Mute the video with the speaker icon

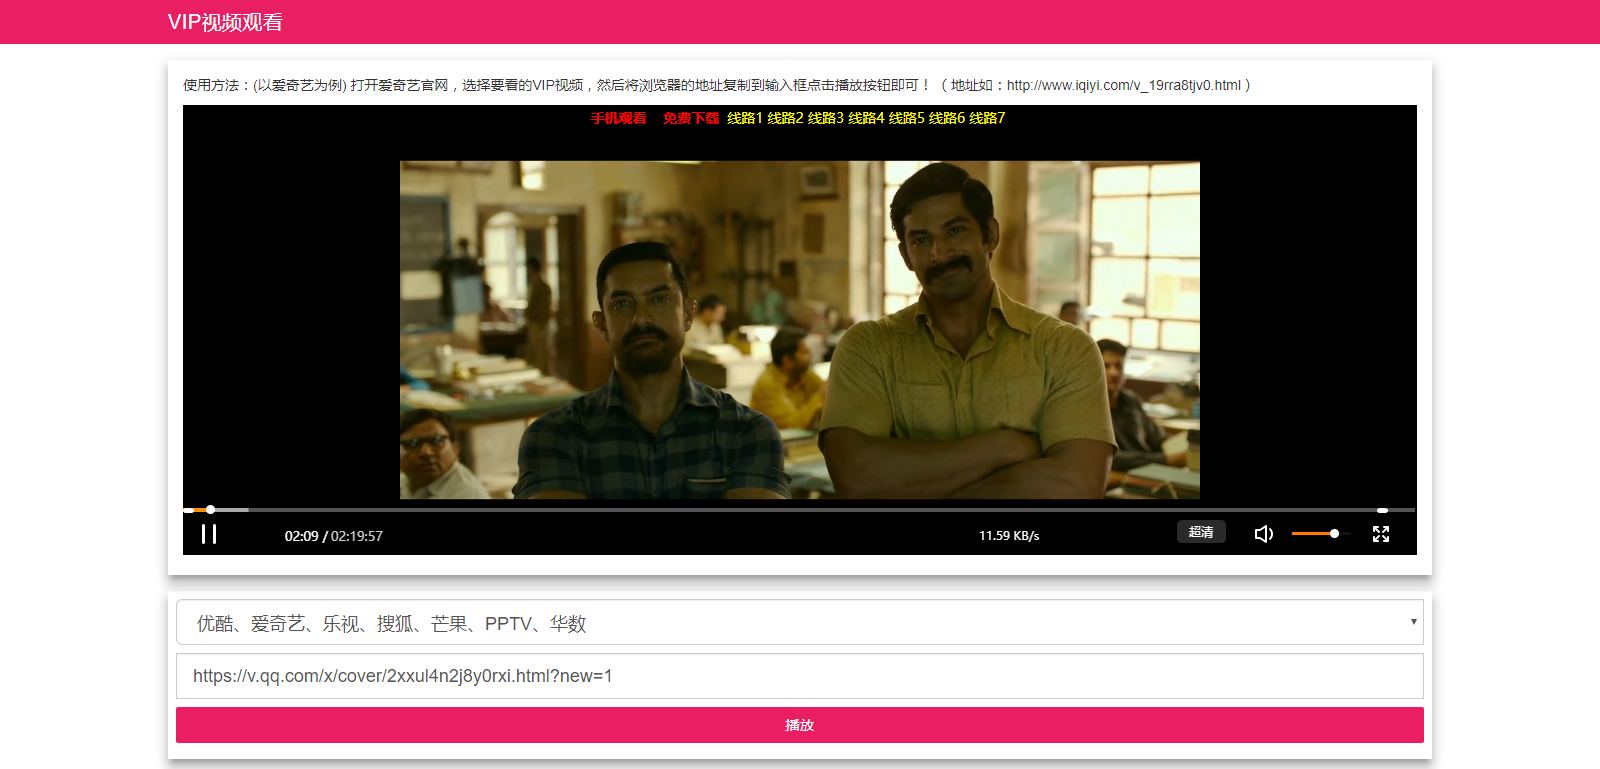(1264, 534)
